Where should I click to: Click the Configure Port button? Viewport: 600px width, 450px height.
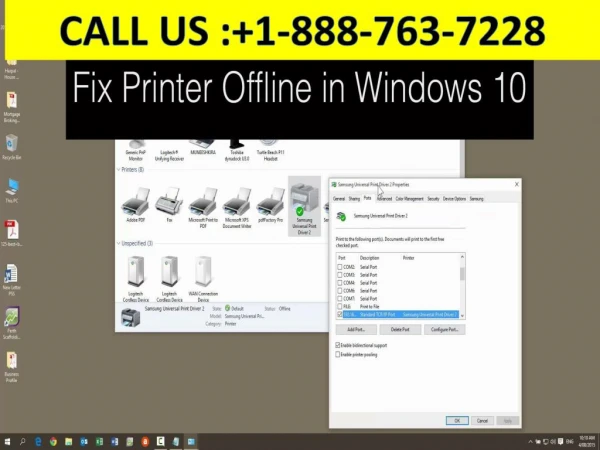(445, 329)
